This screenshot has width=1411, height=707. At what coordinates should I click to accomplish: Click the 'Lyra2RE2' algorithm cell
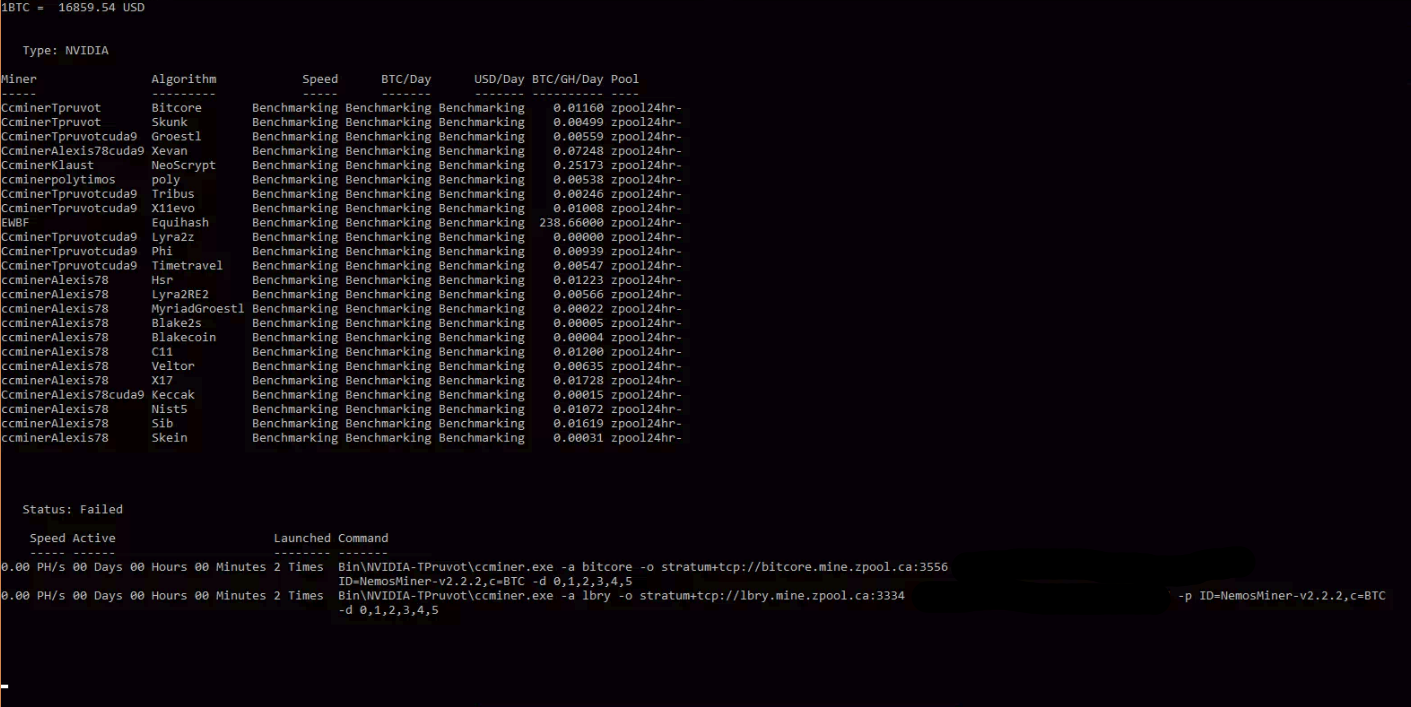coord(180,294)
